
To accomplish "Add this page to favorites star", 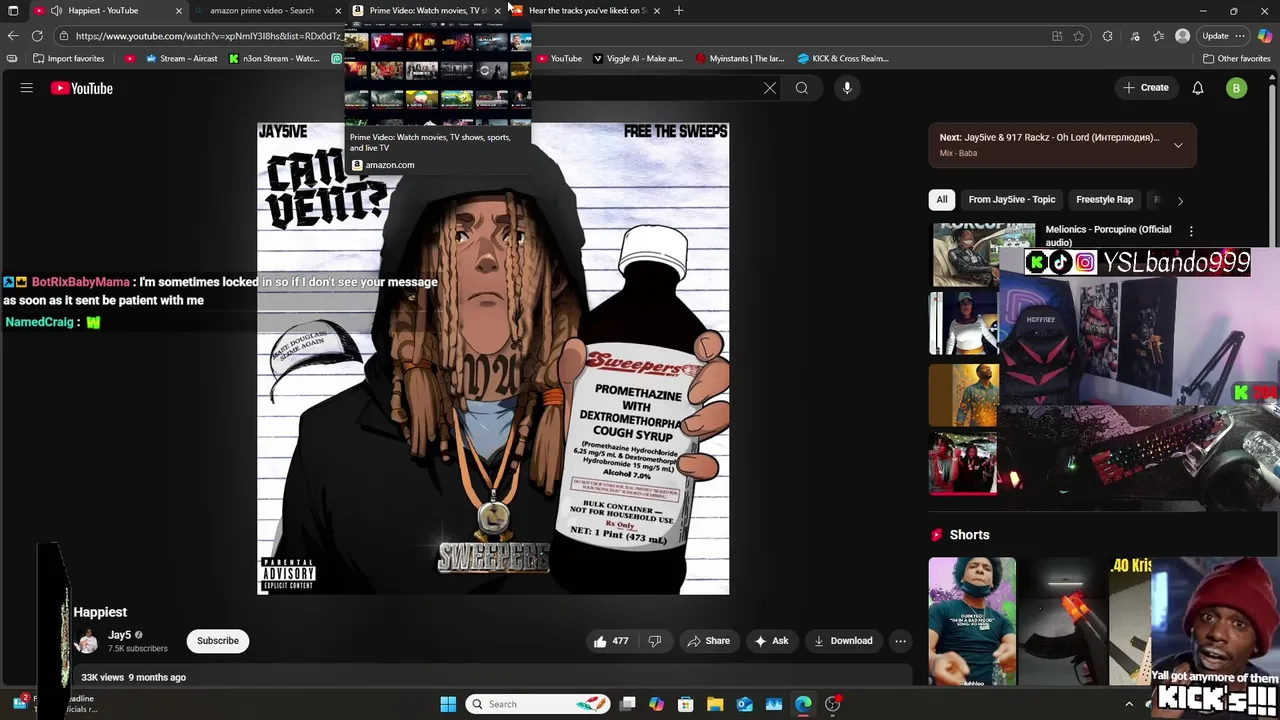I will click(1079, 36).
